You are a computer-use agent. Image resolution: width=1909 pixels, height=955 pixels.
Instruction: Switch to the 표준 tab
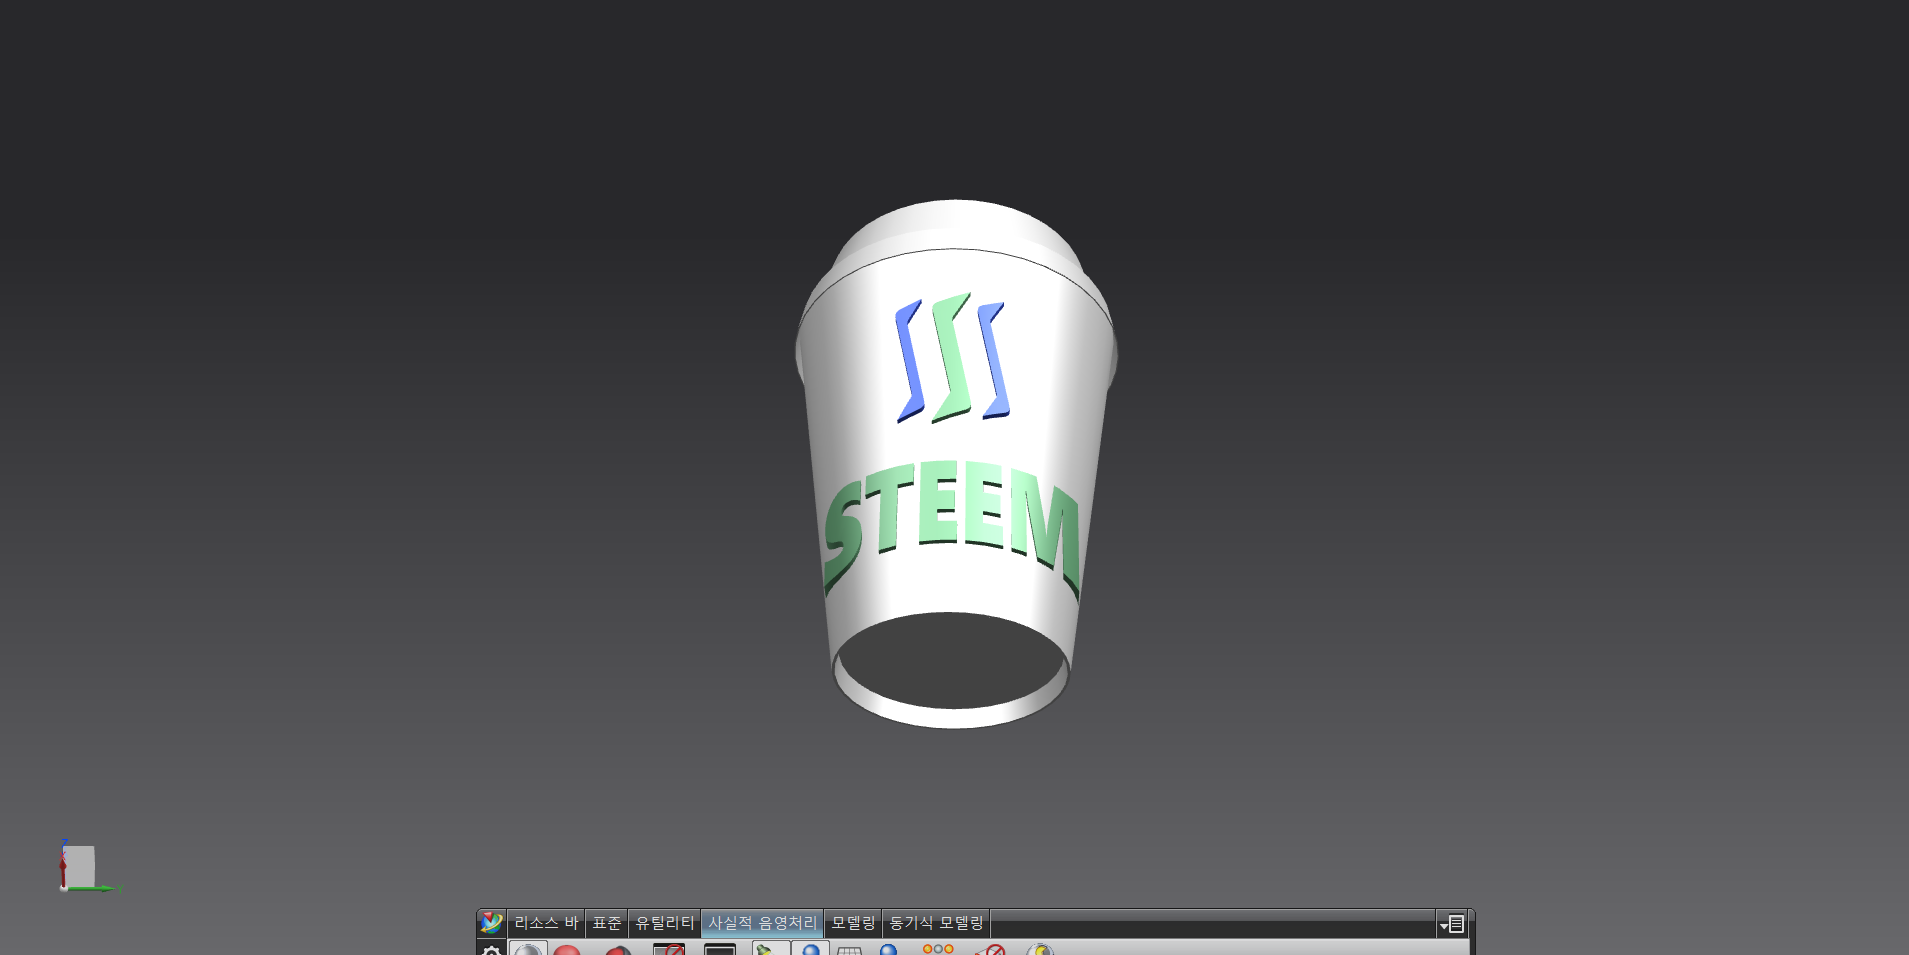606,923
